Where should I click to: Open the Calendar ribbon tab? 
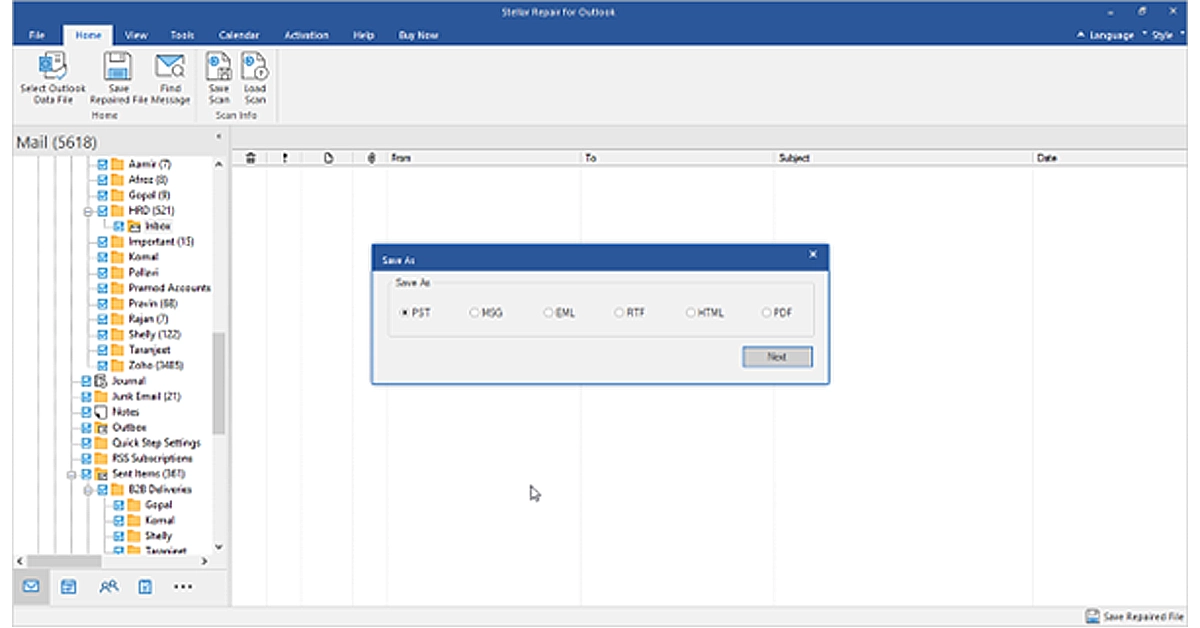239,35
